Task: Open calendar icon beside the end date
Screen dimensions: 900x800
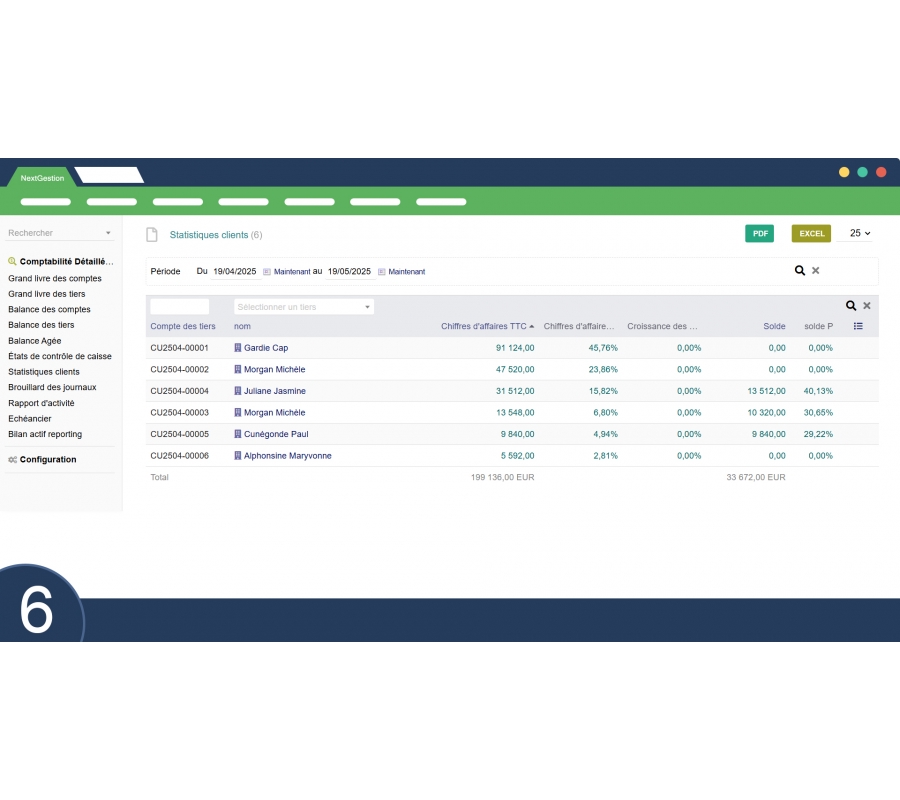Action: [381, 272]
